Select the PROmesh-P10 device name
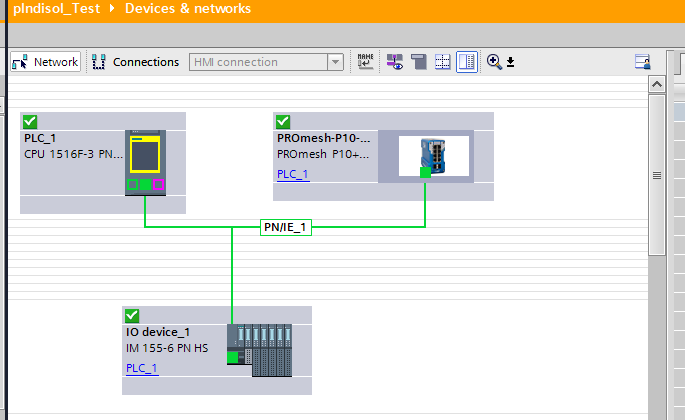The image size is (685, 420). coord(324,138)
